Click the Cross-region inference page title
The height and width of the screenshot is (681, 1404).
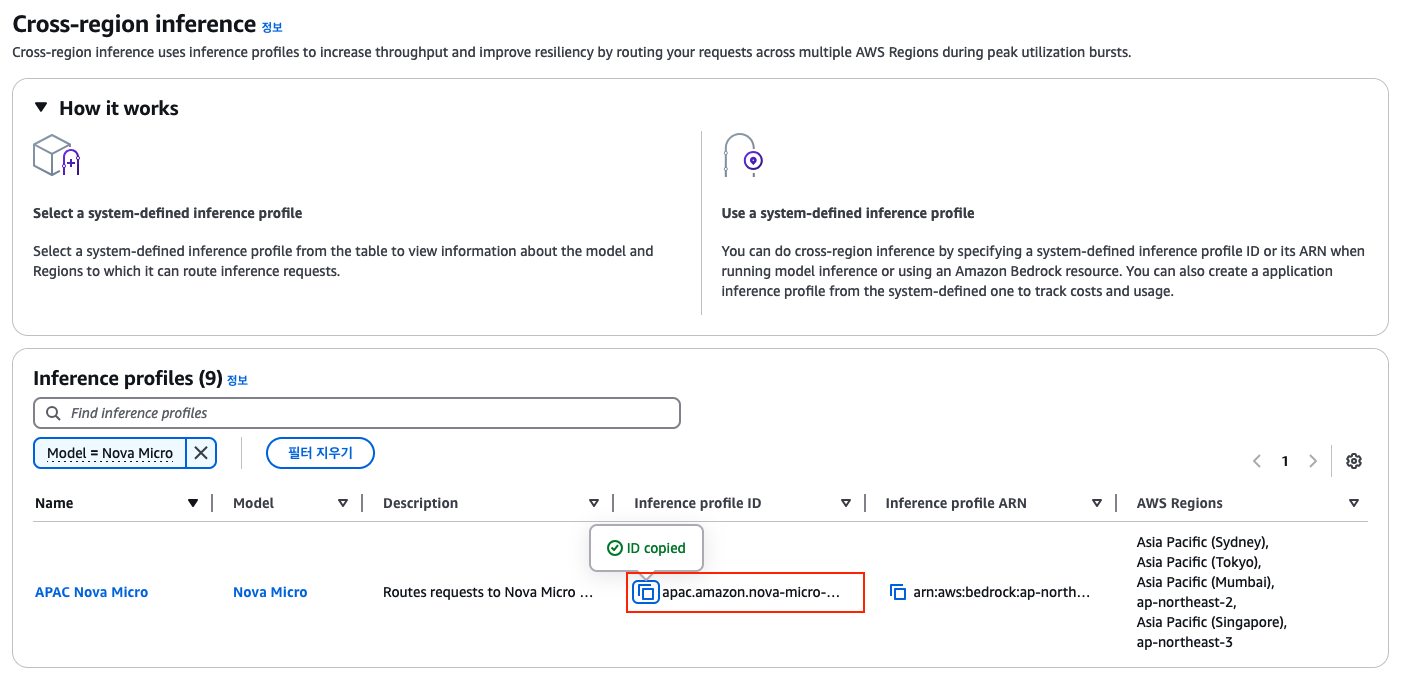pyautogui.click(x=134, y=24)
